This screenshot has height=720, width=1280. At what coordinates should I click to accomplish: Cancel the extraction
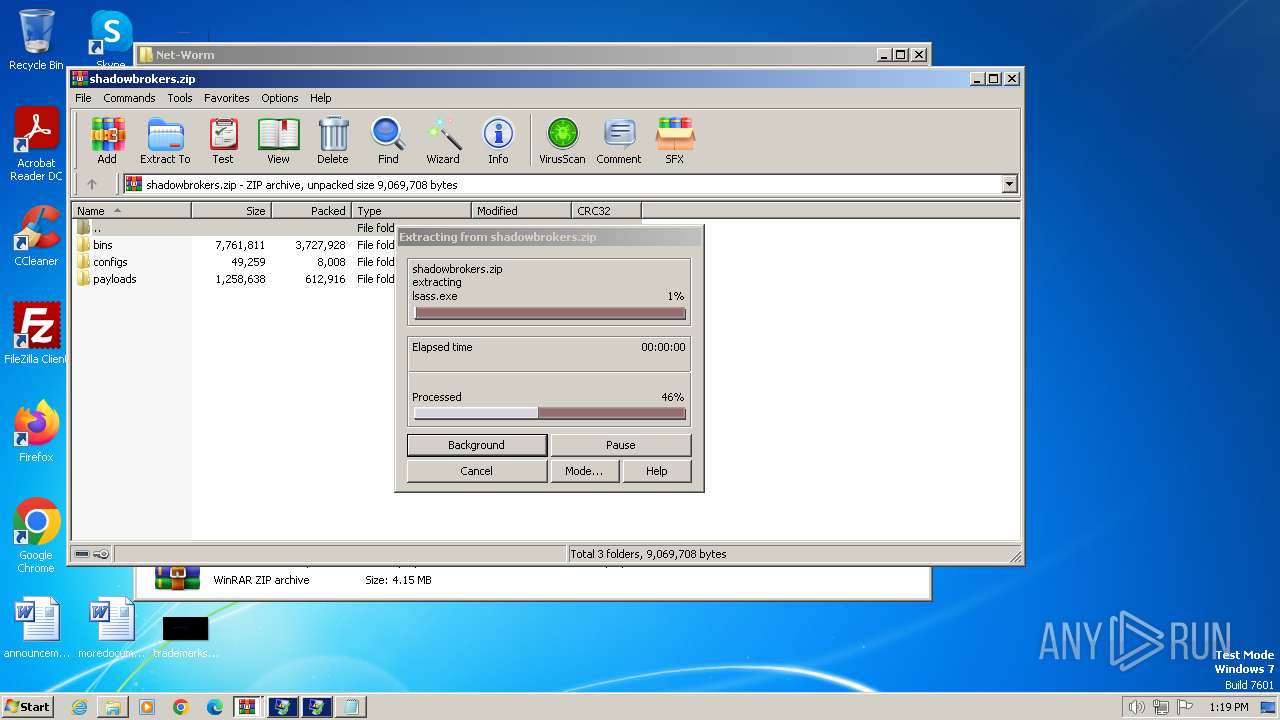click(477, 471)
